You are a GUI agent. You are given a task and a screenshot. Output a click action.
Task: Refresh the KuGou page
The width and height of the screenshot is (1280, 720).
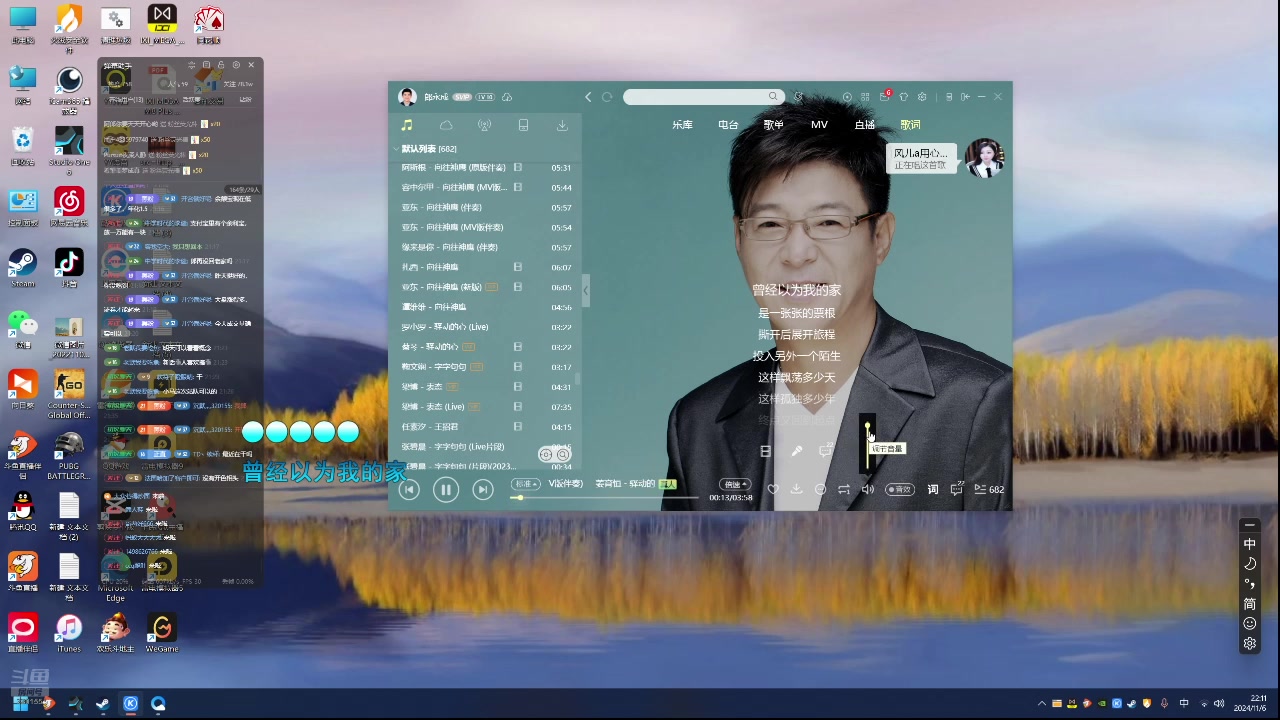pyautogui.click(x=607, y=97)
